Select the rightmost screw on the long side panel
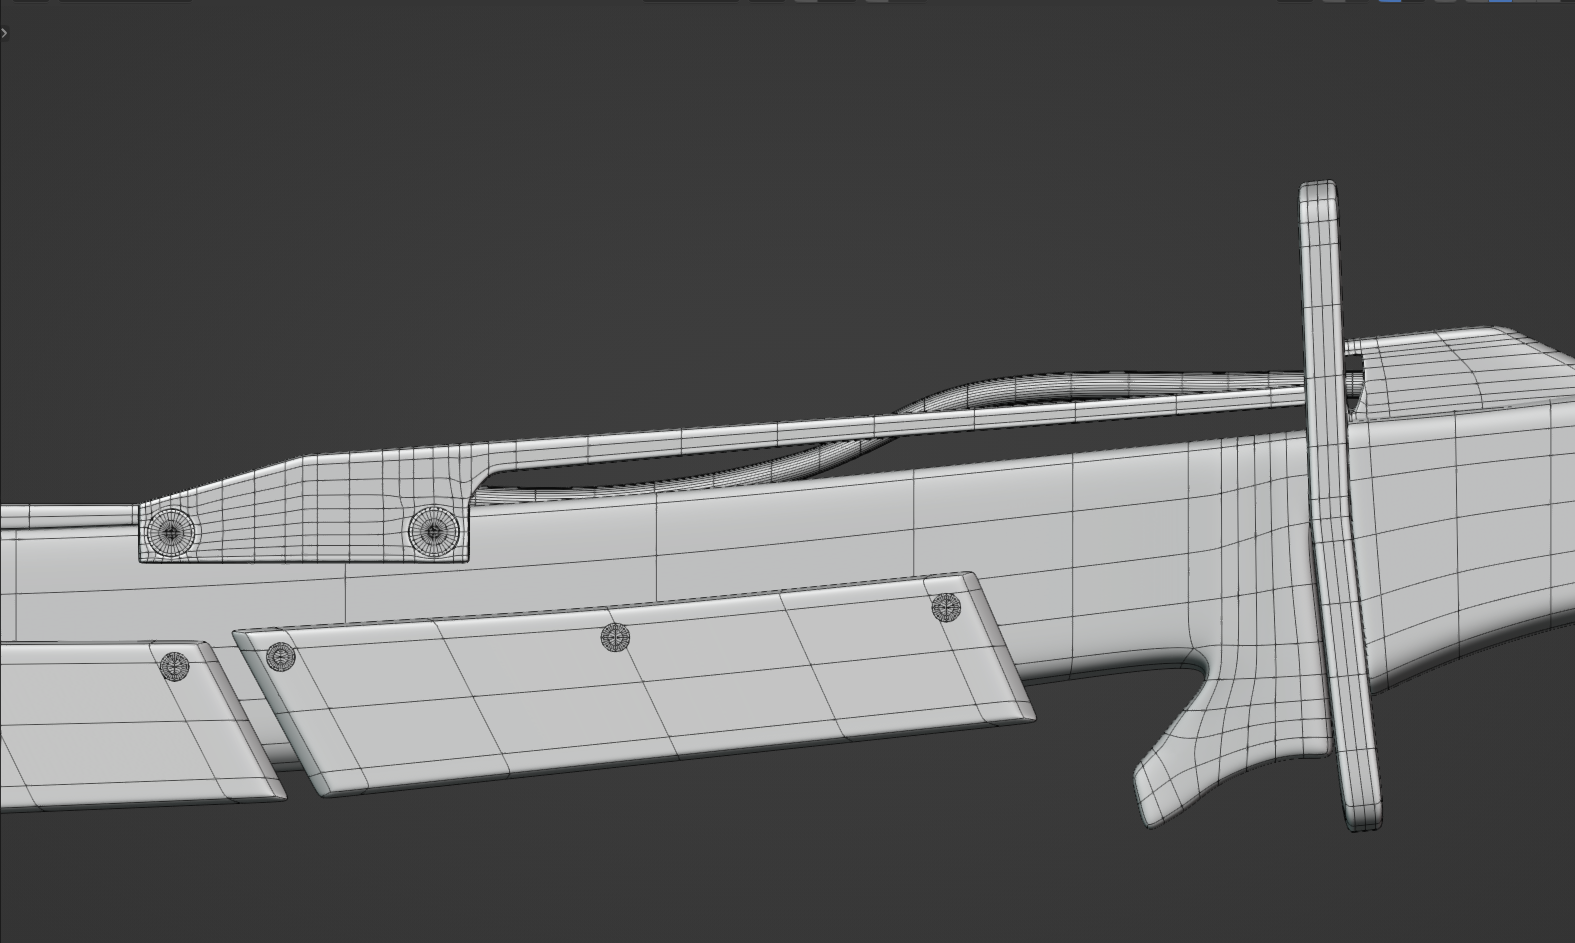The width and height of the screenshot is (1575, 943). (945, 606)
